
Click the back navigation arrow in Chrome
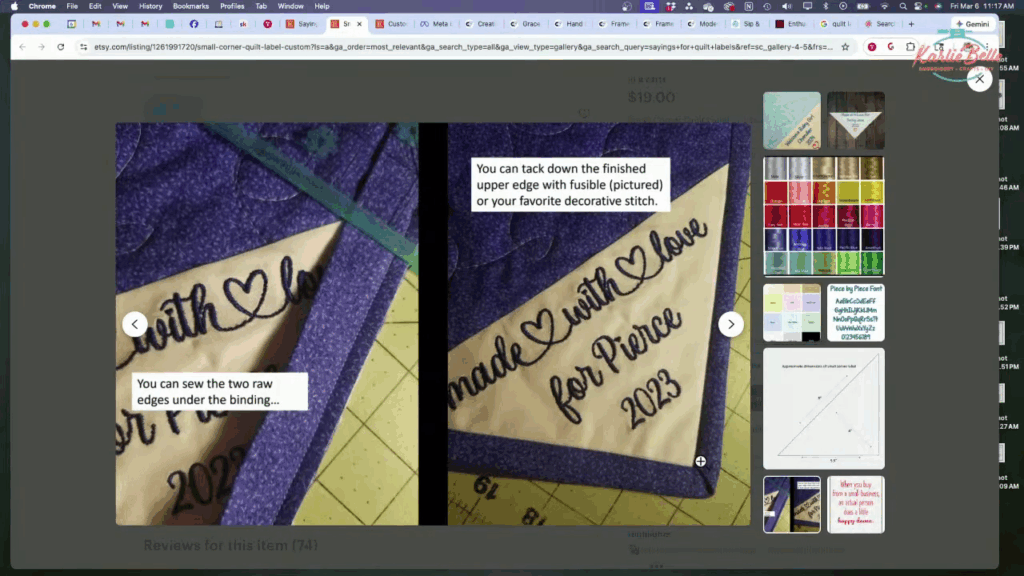tap(23, 47)
